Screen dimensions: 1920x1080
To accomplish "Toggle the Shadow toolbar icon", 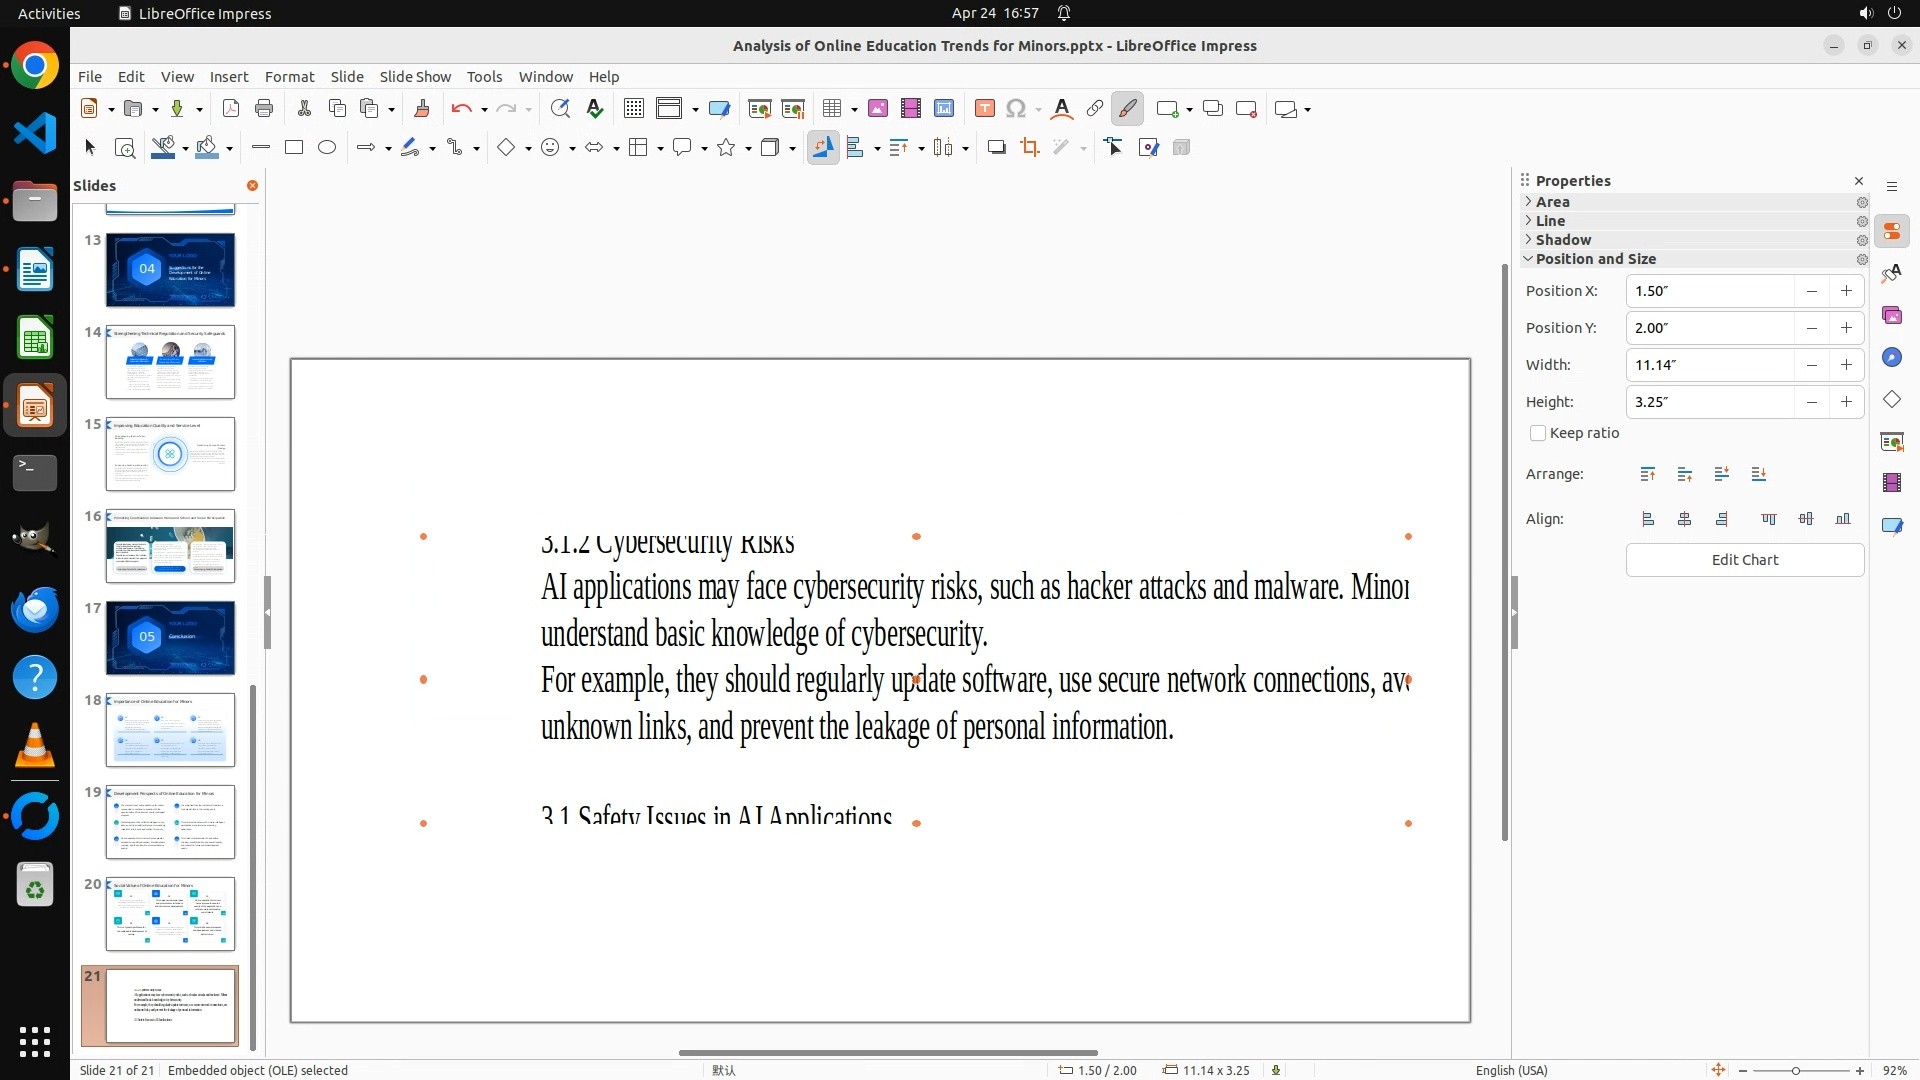I will point(996,148).
